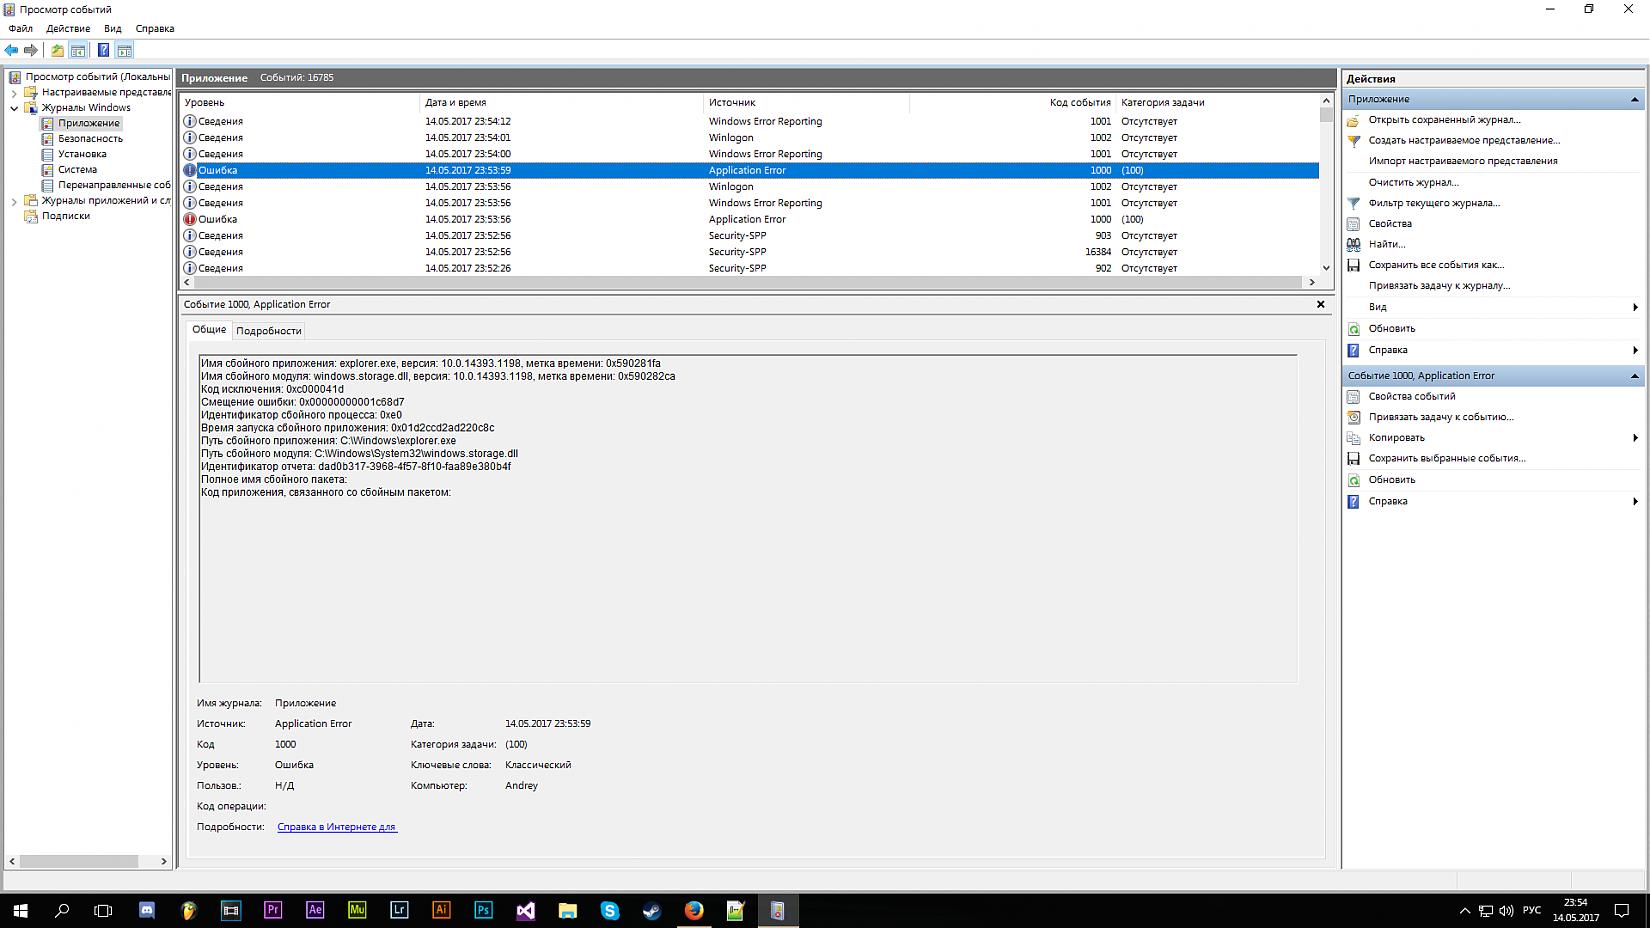Viewport: 1650px width, 928px height.
Task: Open the Action (Действие) menu
Action: [68, 29]
